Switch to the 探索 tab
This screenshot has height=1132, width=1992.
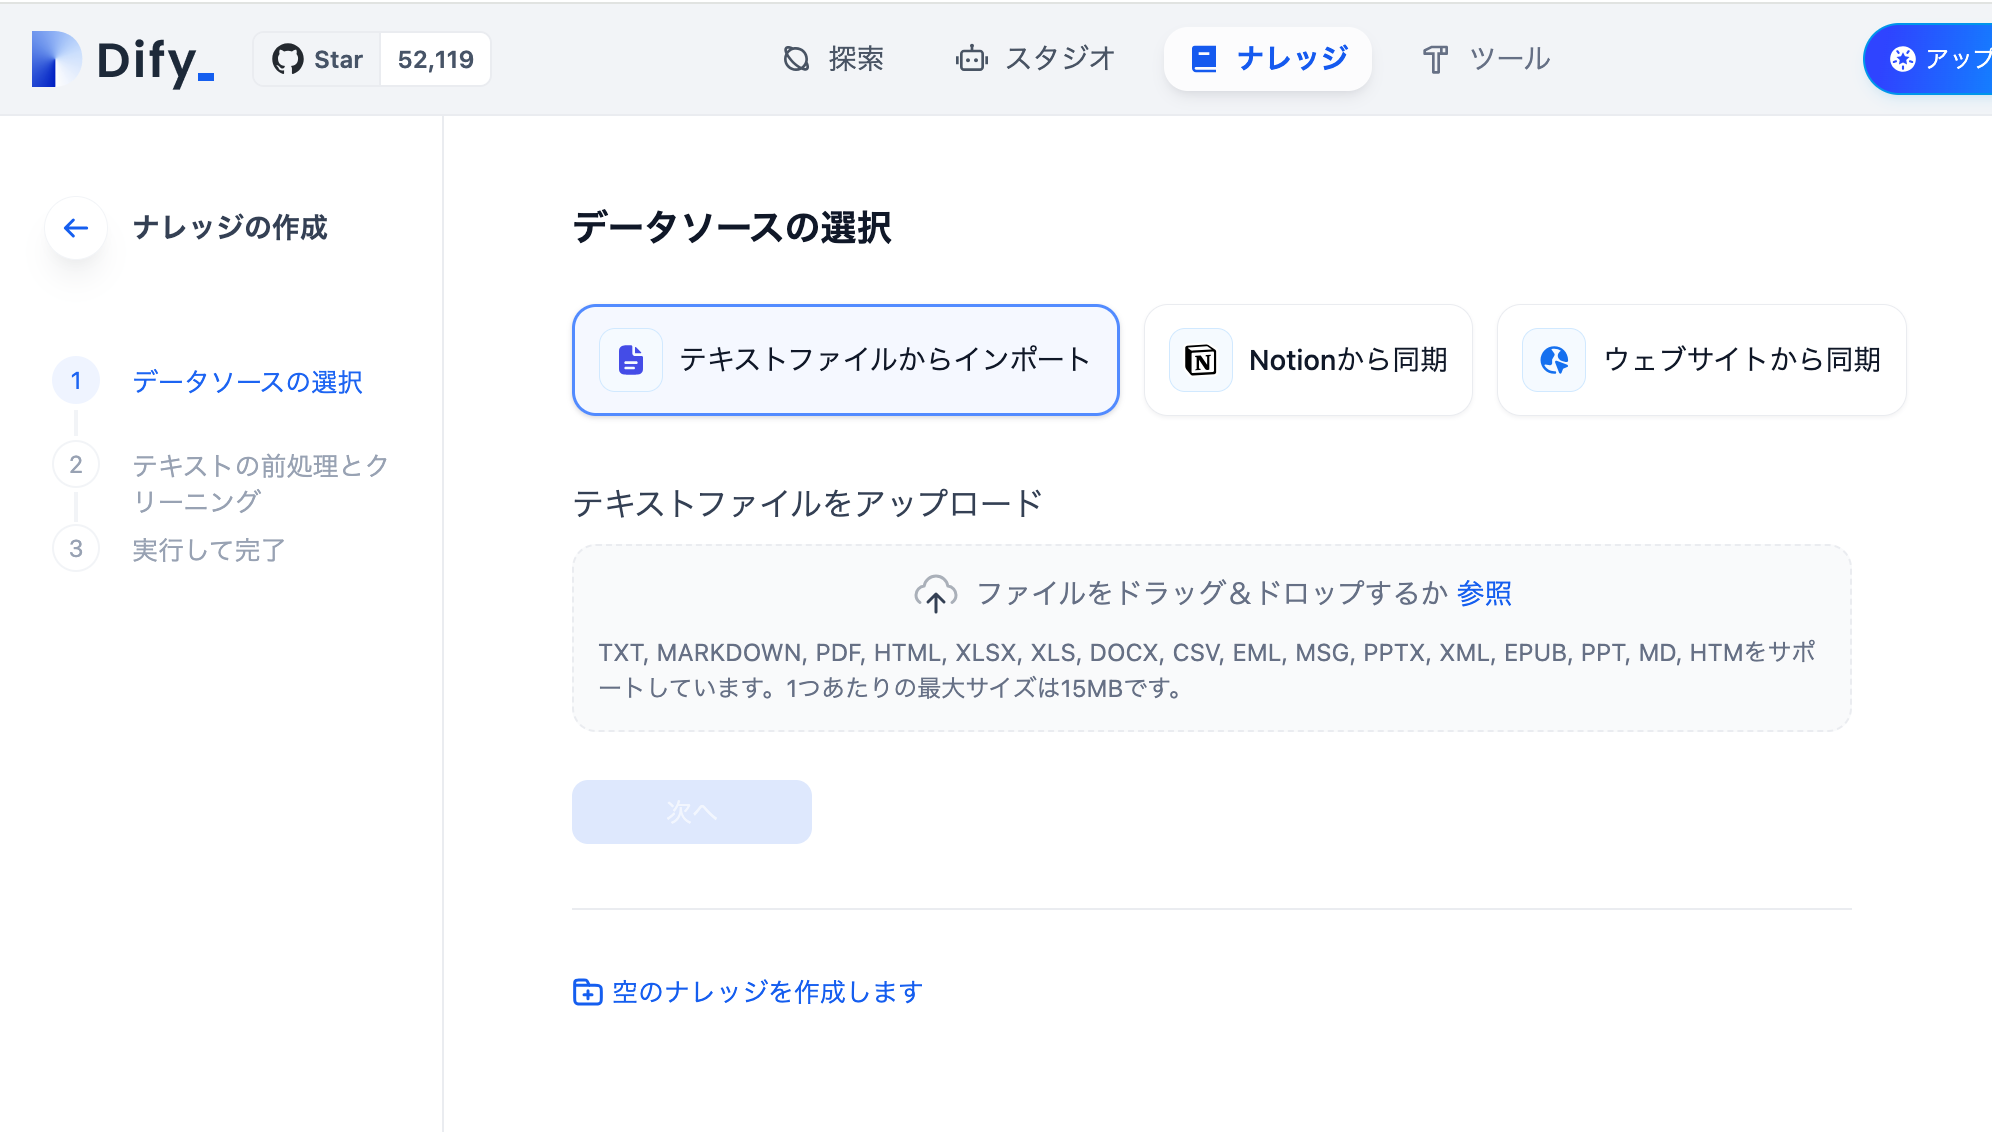[x=835, y=58]
